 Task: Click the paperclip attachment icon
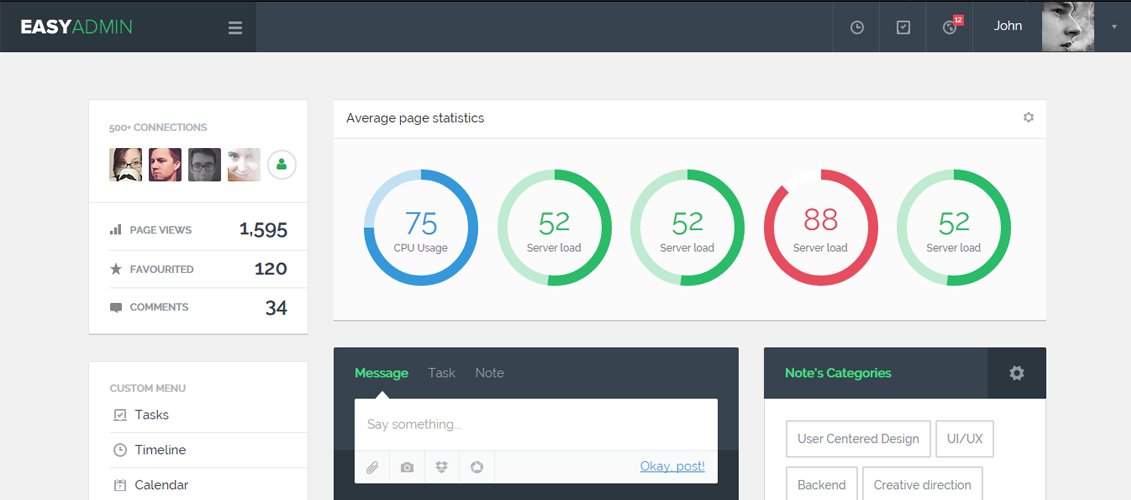coord(372,467)
